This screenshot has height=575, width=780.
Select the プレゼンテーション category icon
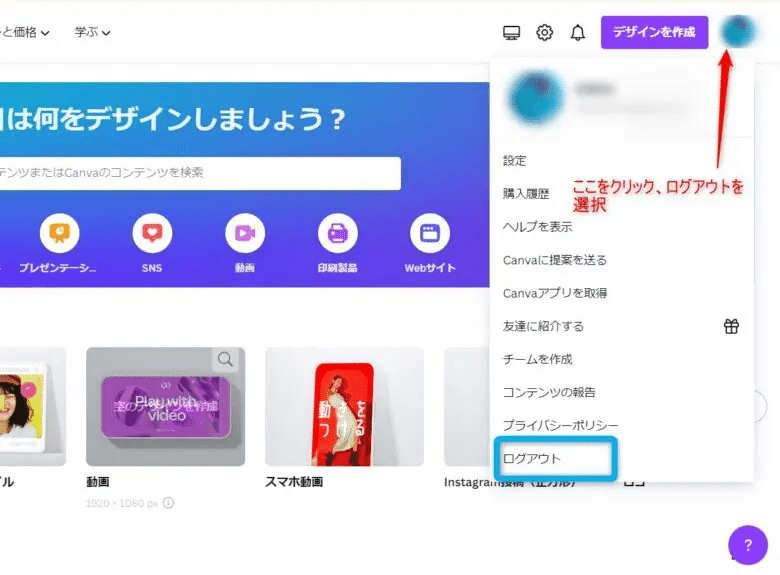tap(59, 233)
